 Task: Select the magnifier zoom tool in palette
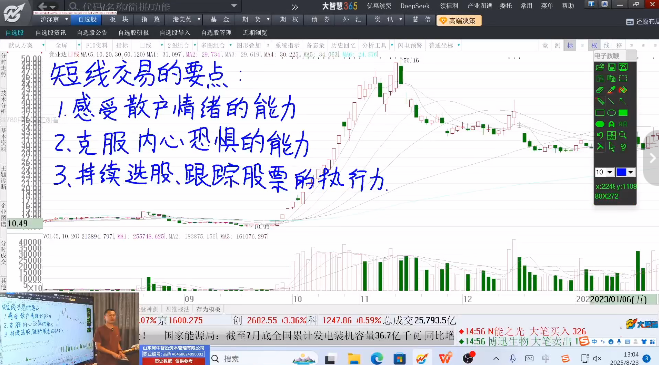tap(623, 135)
